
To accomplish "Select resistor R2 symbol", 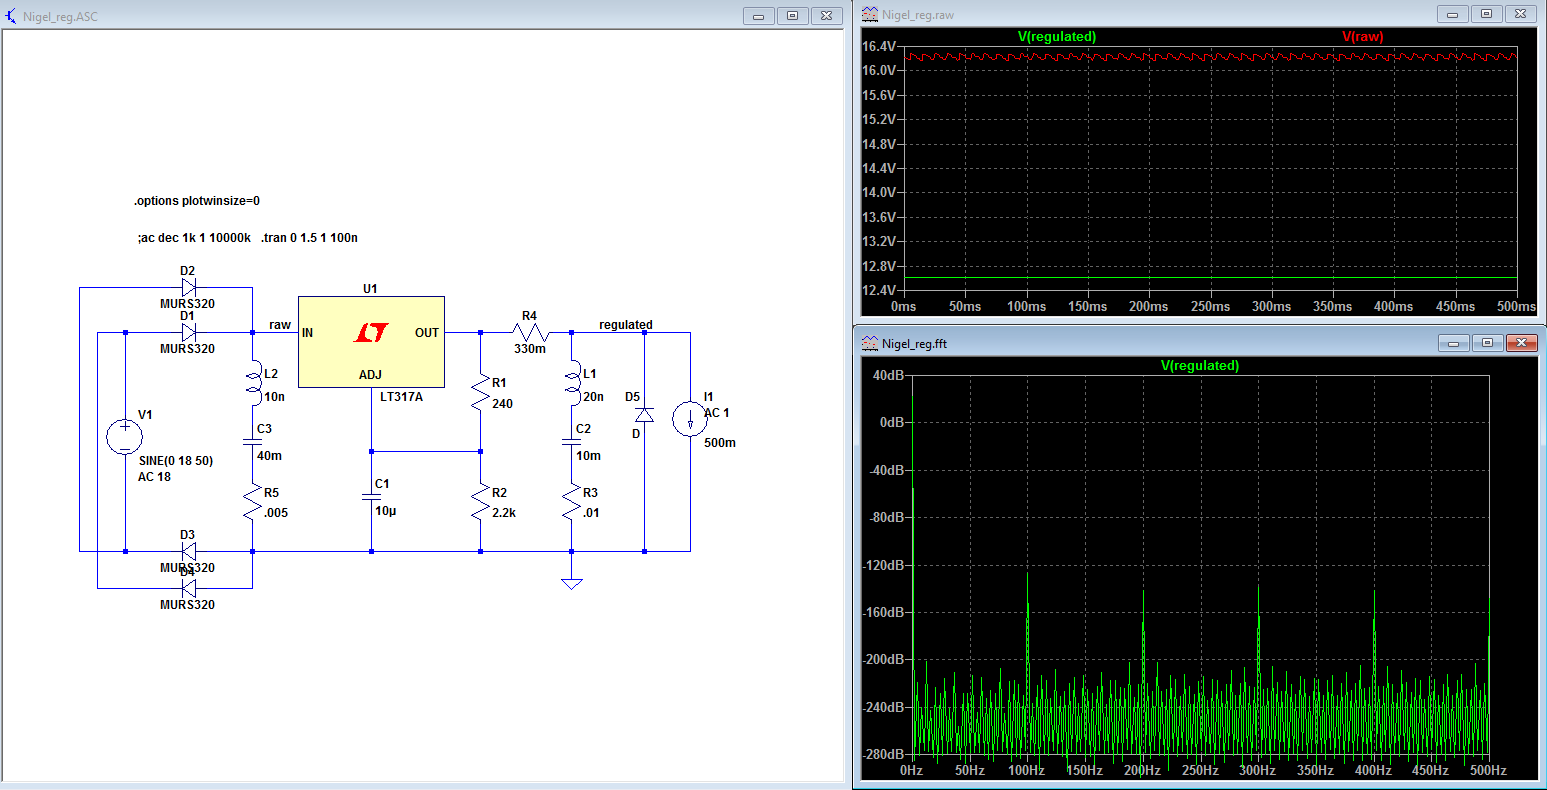I will pyautogui.click(x=481, y=502).
